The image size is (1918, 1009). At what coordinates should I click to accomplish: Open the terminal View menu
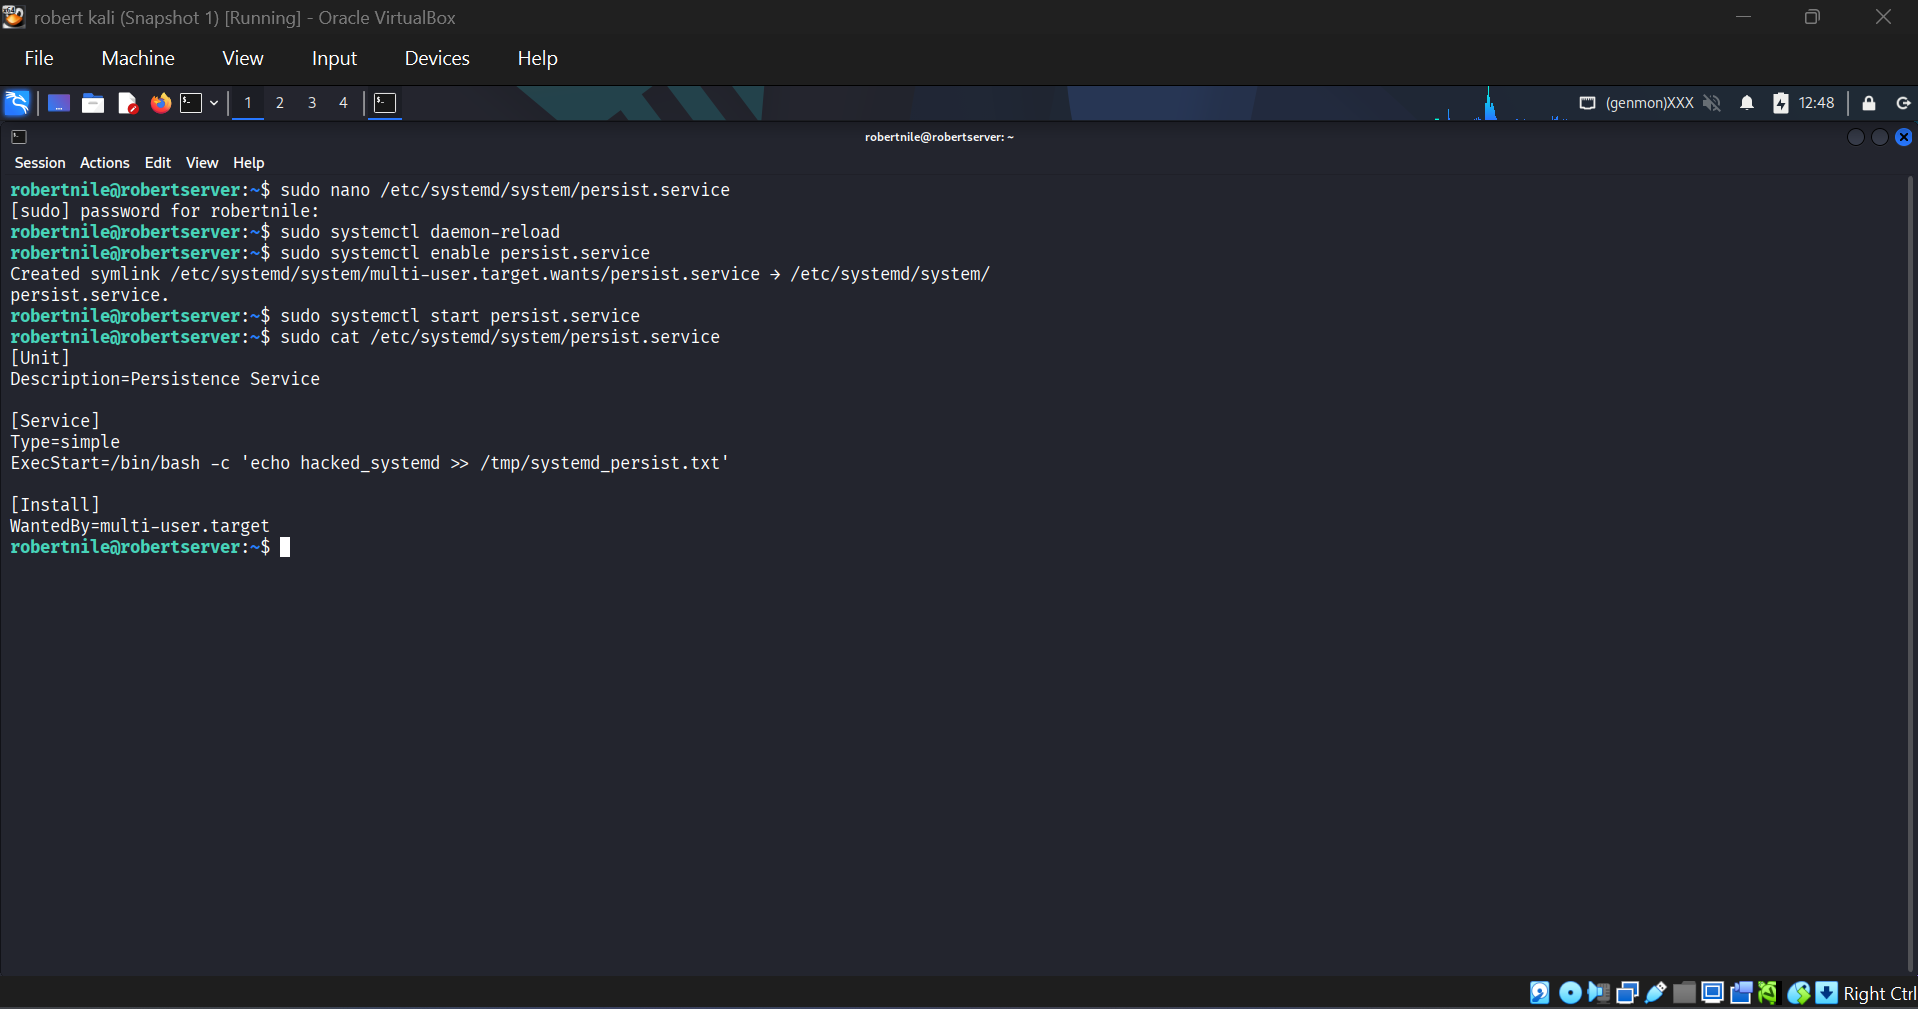tap(202, 163)
